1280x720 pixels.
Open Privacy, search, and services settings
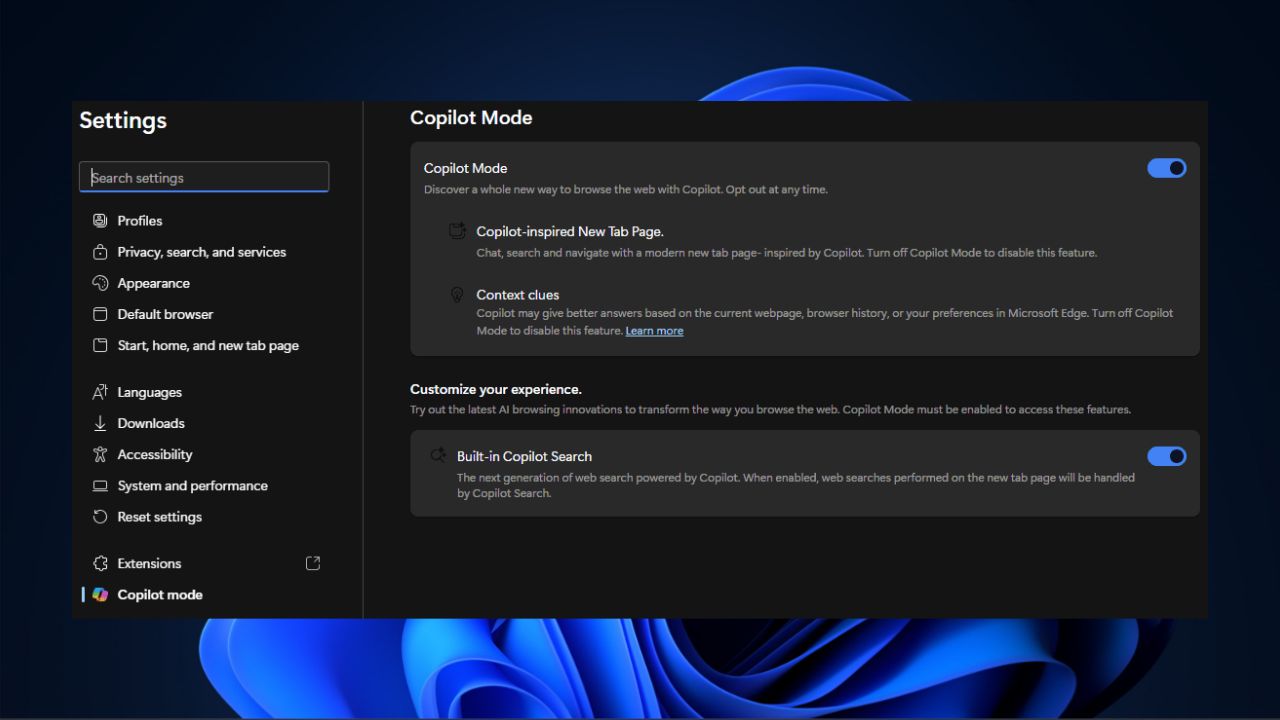pyautogui.click(x=202, y=251)
